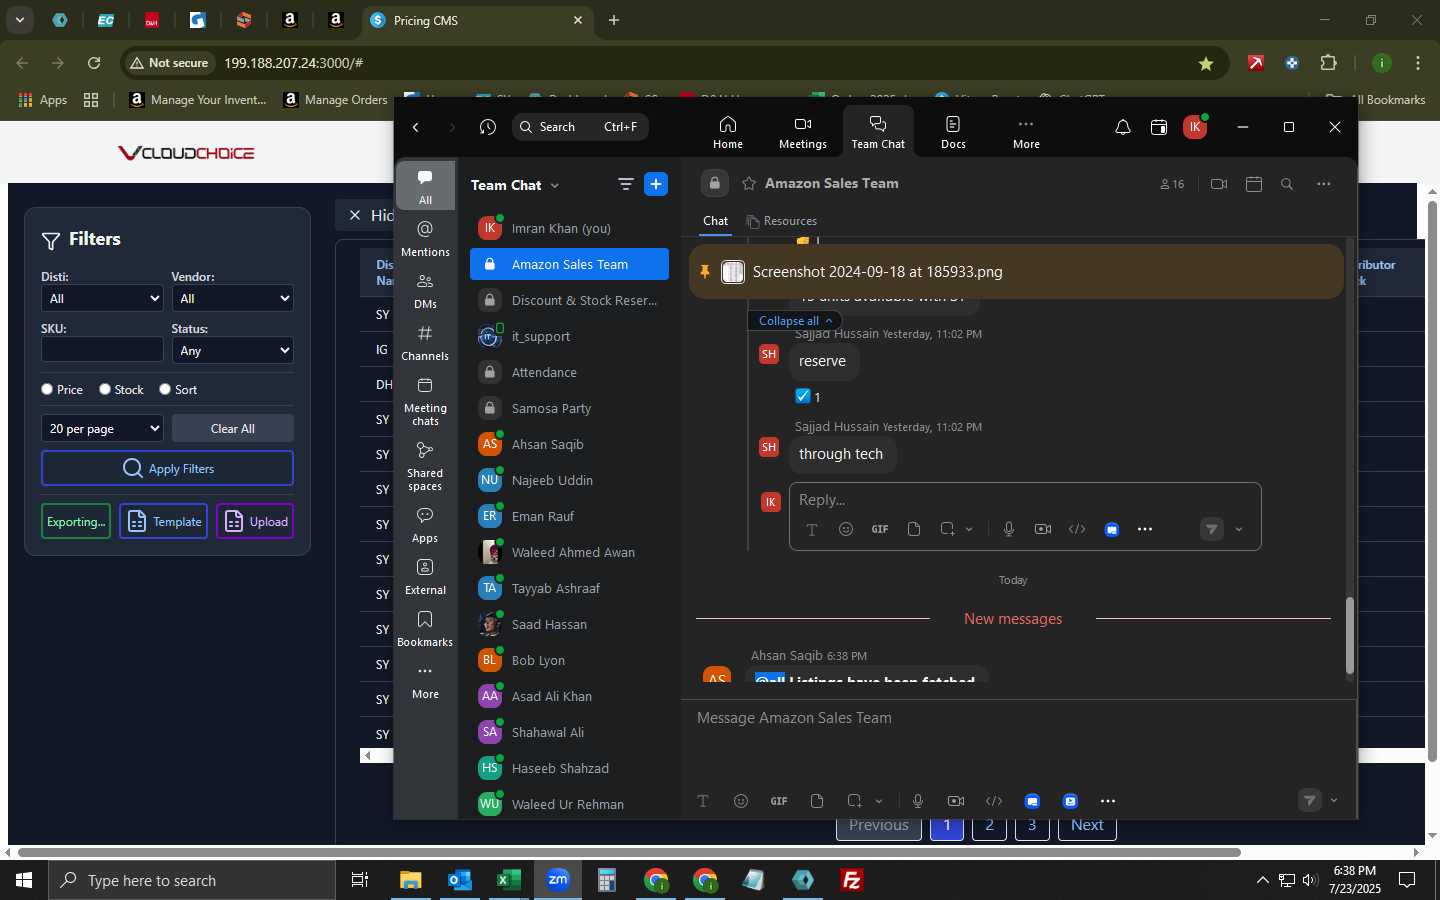Click the Message Amazon Sales Team field
The image size is (1440, 900).
1018,718
